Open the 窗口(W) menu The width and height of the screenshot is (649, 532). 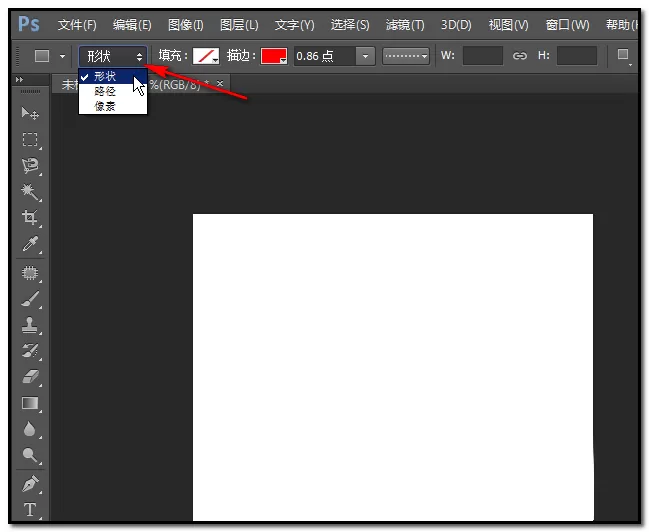click(x=567, y=25)
